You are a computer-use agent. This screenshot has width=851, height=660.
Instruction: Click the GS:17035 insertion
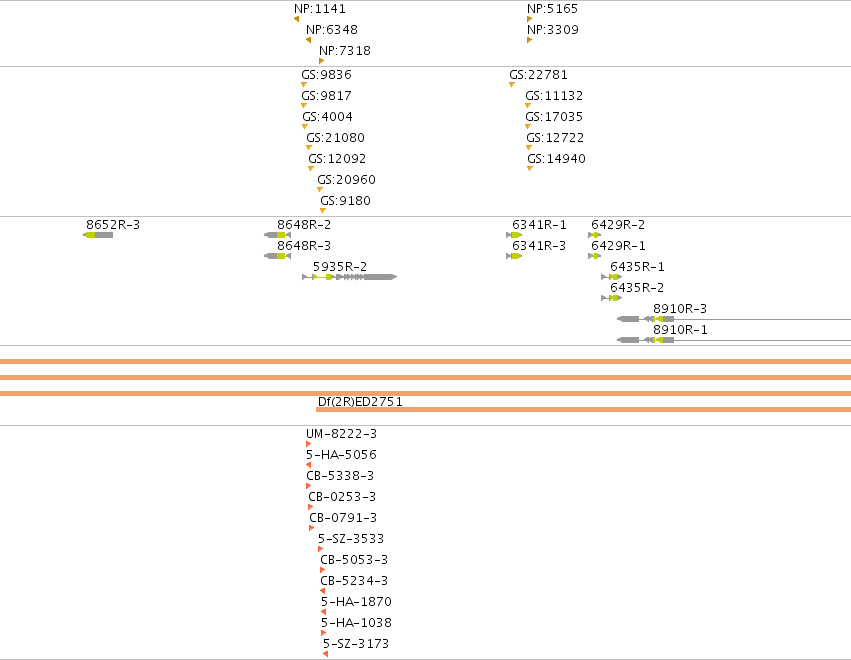click(554, 117)
